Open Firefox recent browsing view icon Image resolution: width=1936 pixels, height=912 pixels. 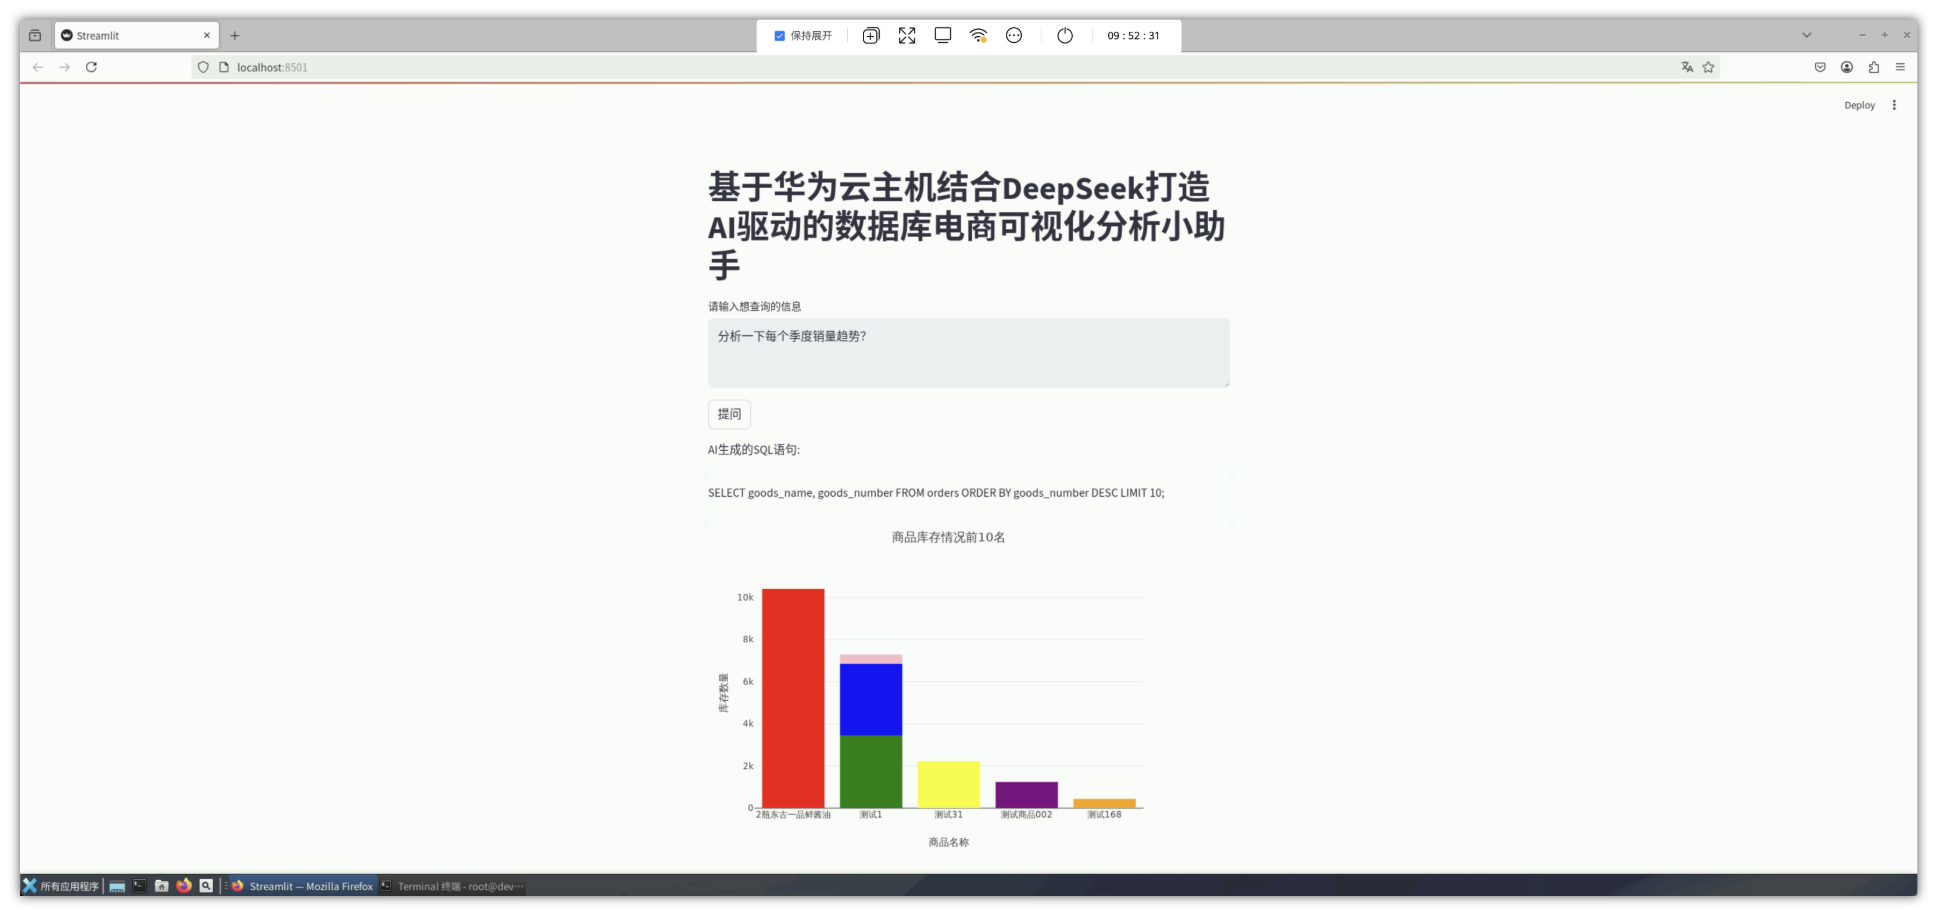(x=35, y=35)
